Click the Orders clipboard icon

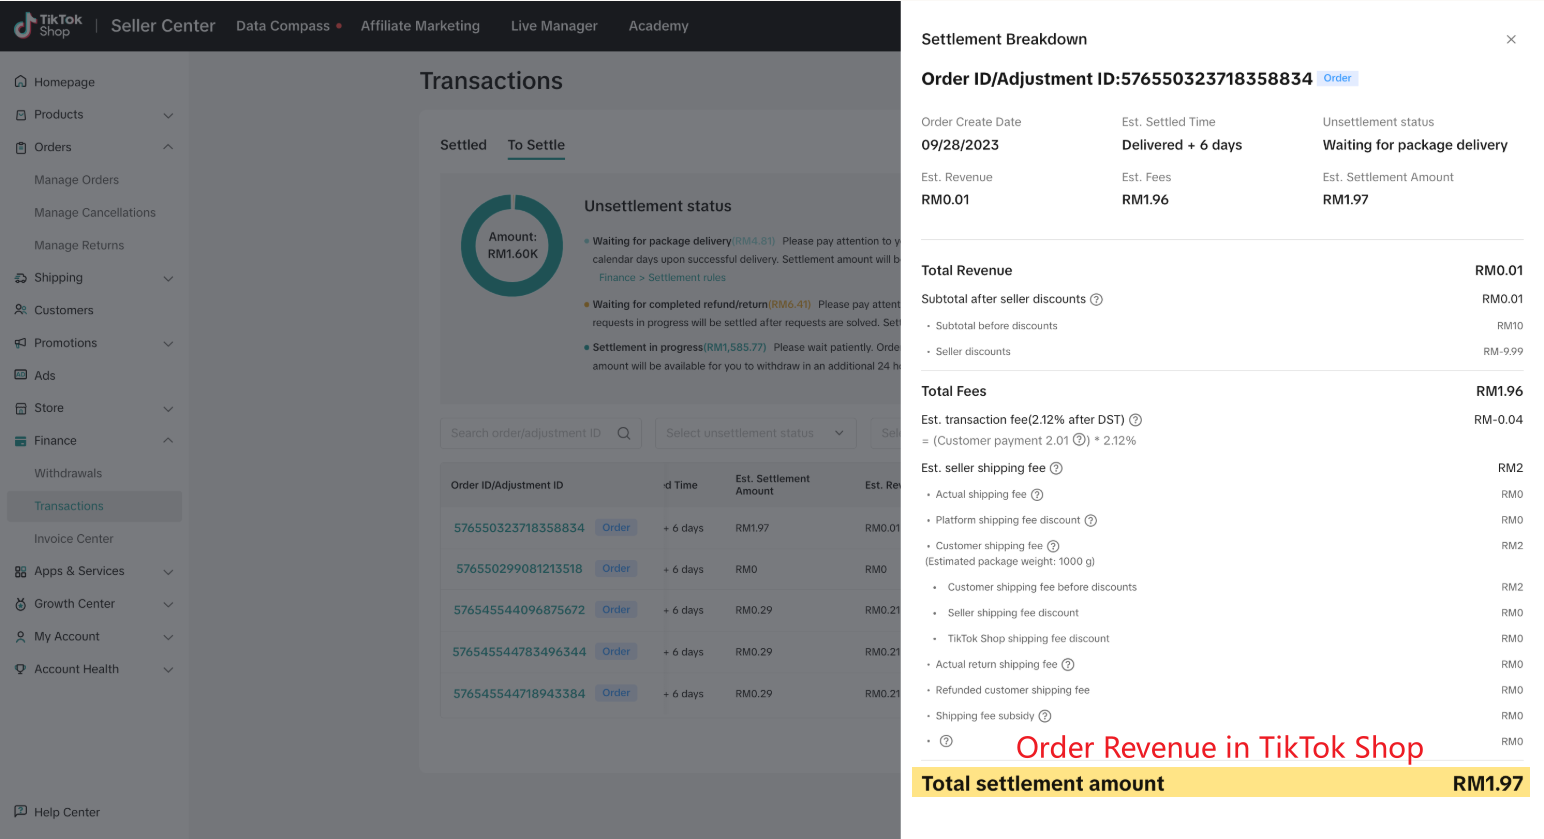click(x=21, y=148)
